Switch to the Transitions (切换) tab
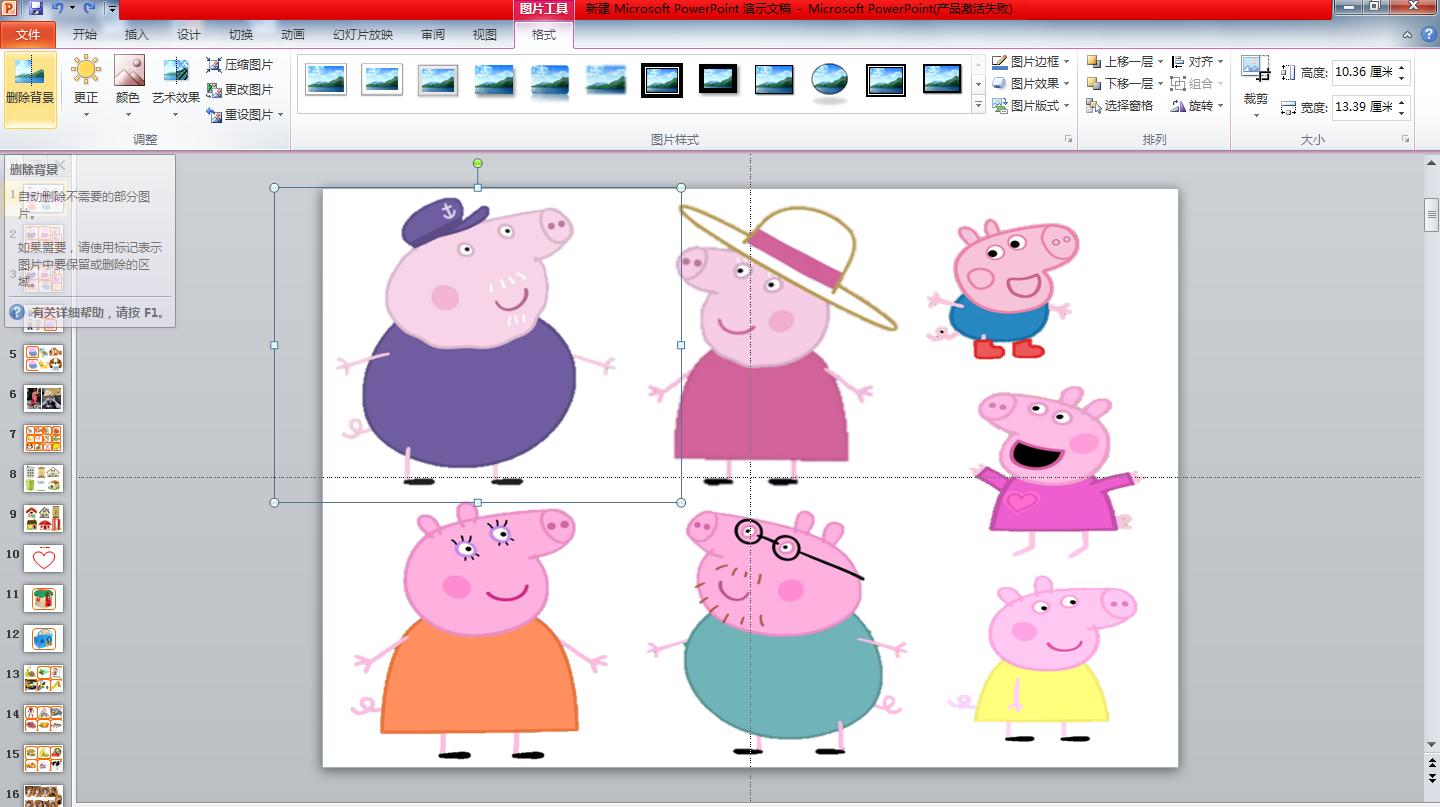 (x=241, y=35)
